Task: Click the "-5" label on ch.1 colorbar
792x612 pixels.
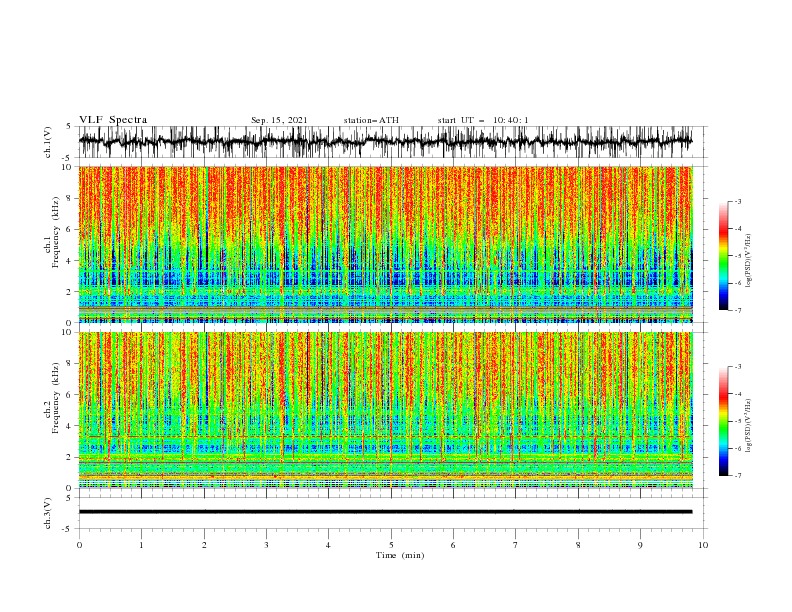Action: 738,256
